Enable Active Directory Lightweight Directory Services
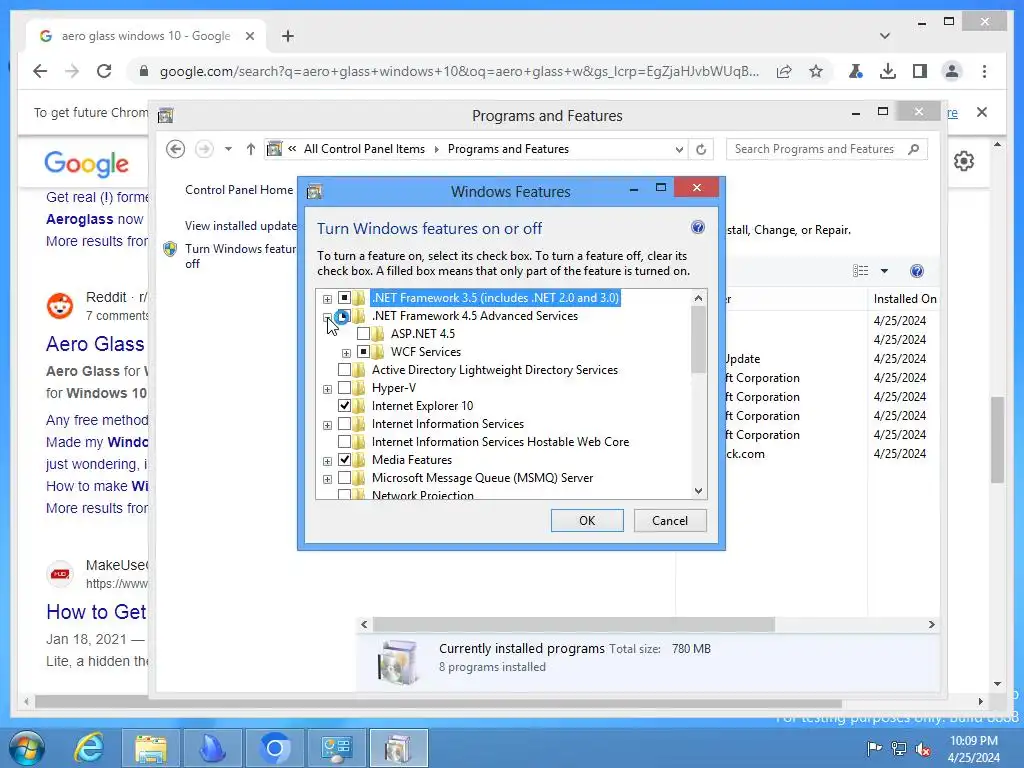Screen dimensions: 1024x768 click(x=344, y=370)
